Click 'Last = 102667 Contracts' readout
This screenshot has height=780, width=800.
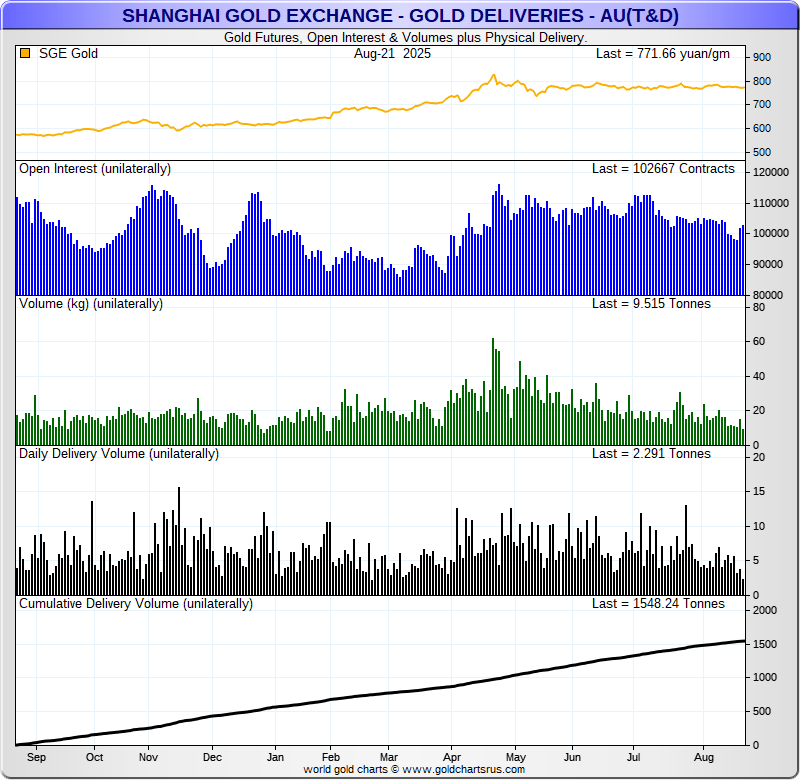coord(663,169)
